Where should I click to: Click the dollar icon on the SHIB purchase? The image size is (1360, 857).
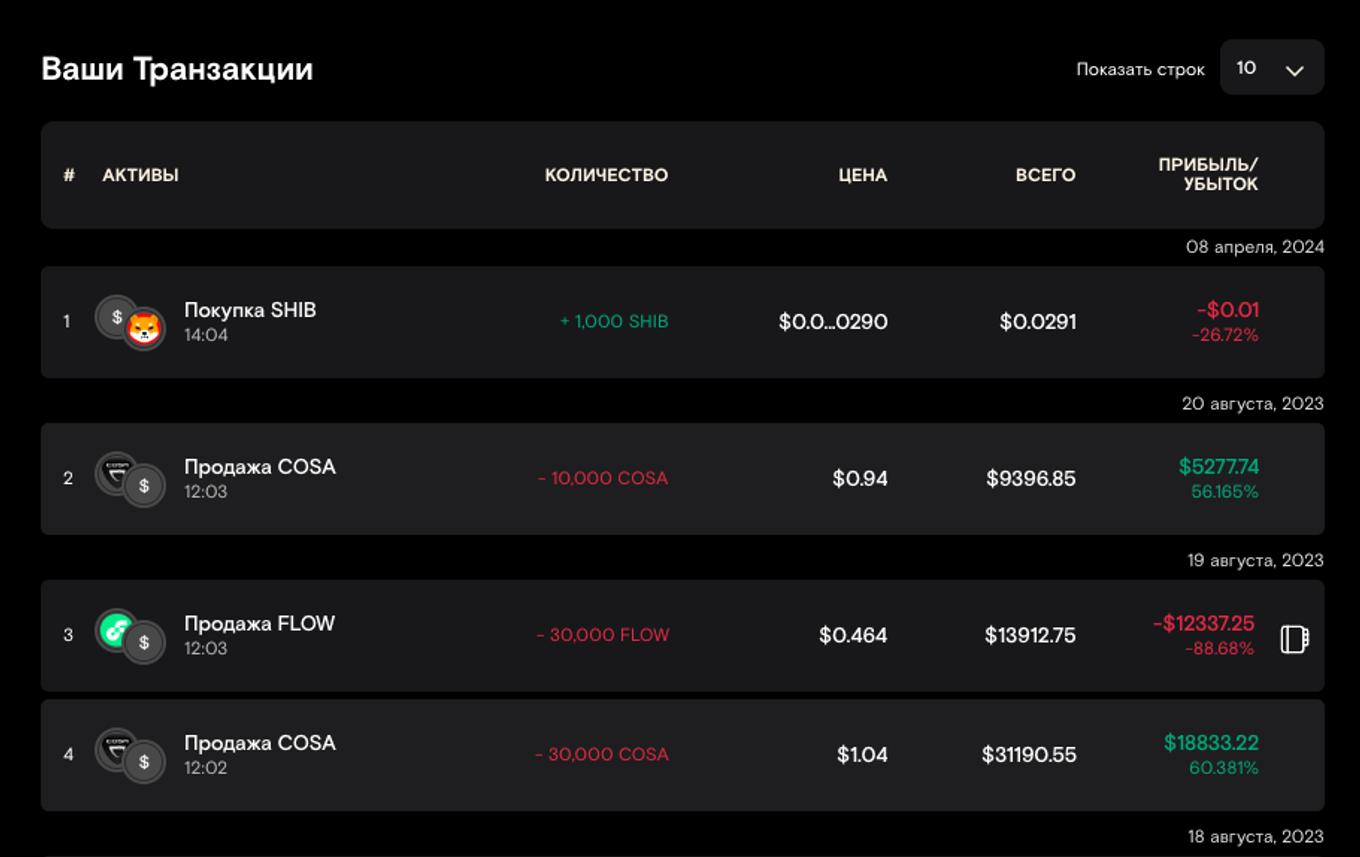(116, 316)
